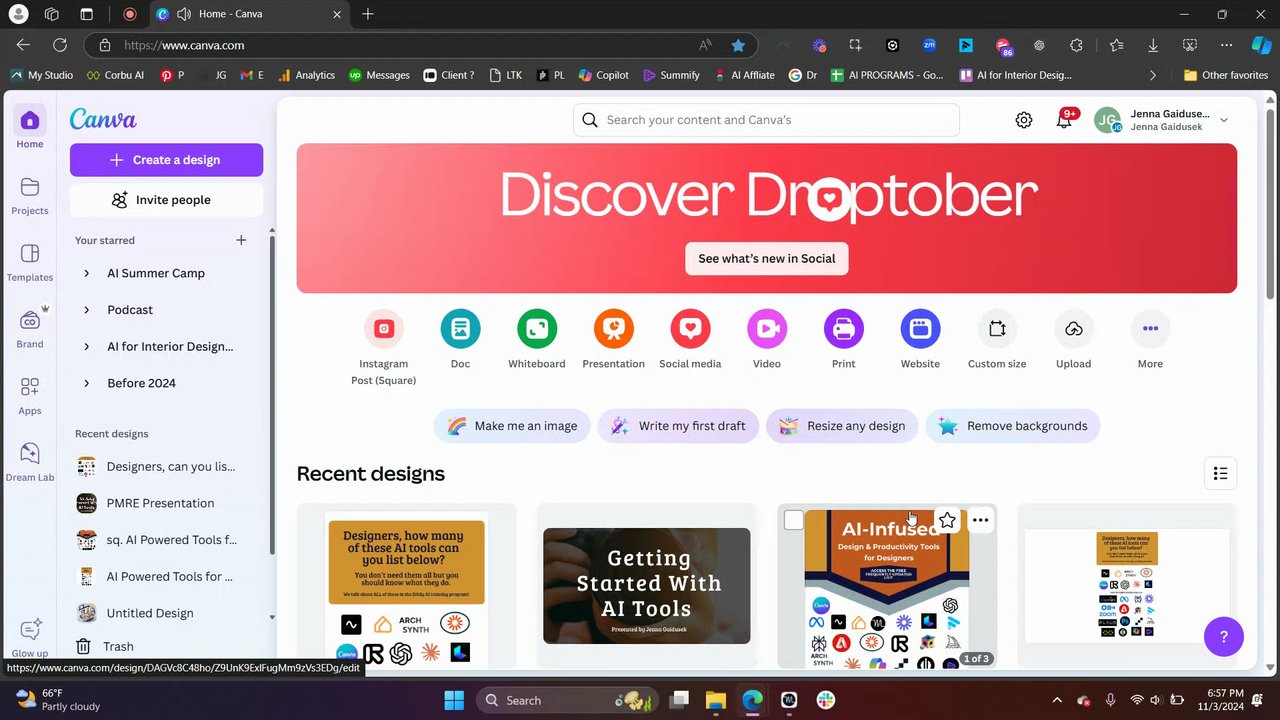Screen dimensions: 1280x720
Task: Expand the AI for Interior Design folder
Action: pos(86,346)
